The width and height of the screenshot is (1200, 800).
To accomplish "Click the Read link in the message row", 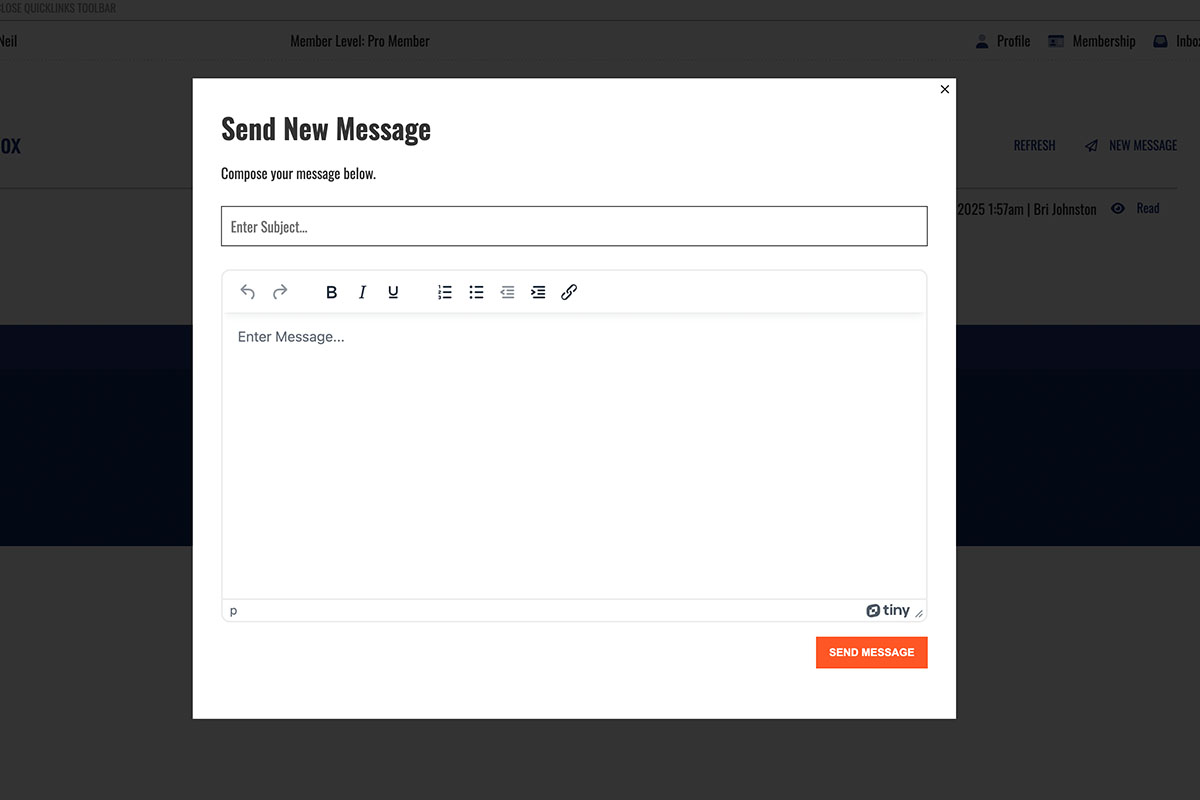I will coord(1148,208).
